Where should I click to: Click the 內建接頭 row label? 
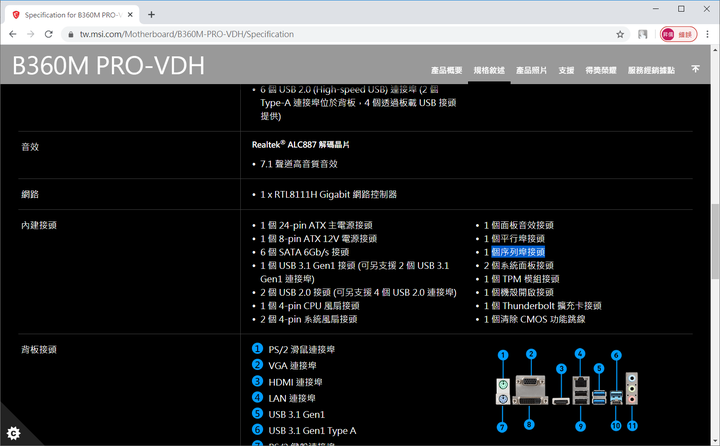39,226
